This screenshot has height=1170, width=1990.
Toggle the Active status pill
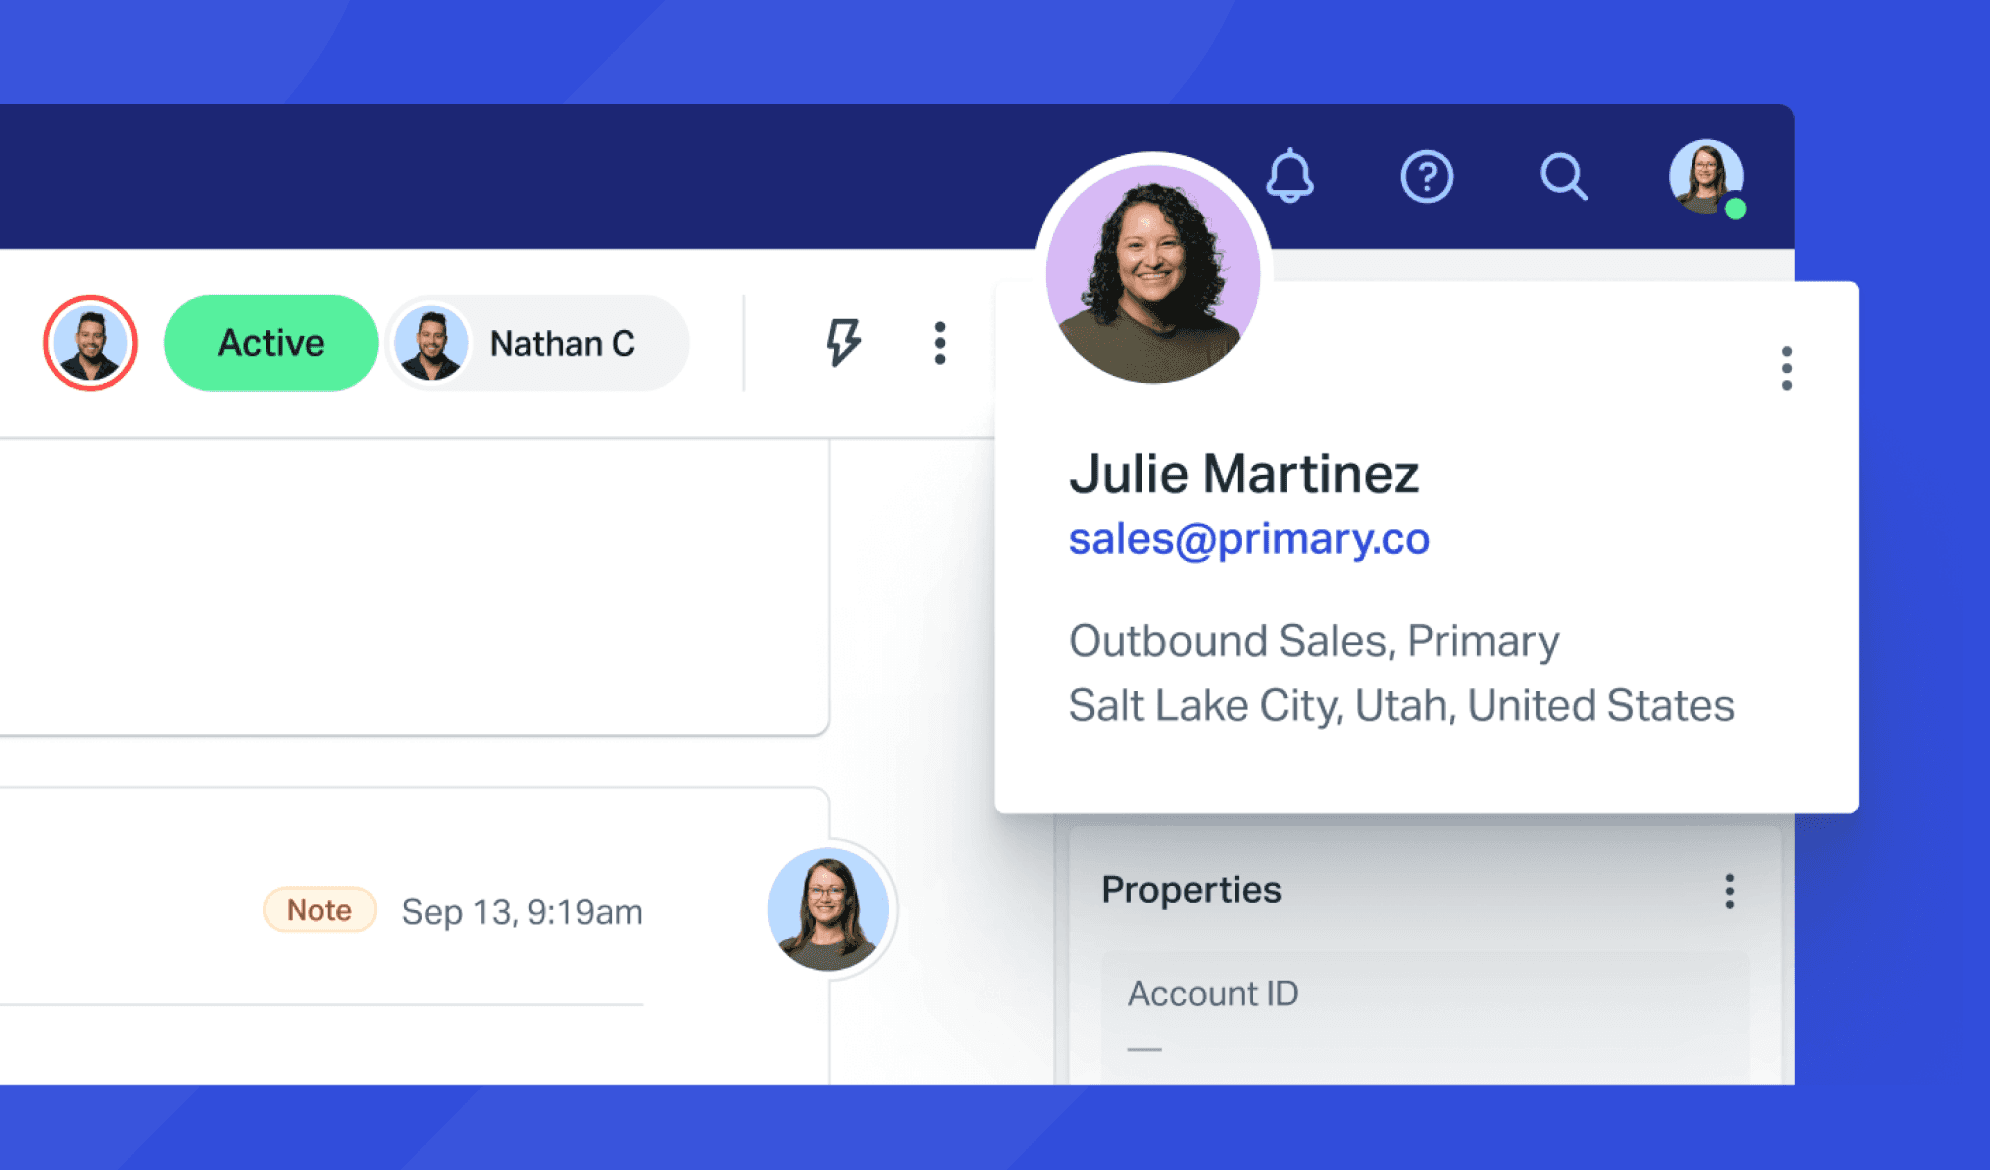(x=271, y=343)
